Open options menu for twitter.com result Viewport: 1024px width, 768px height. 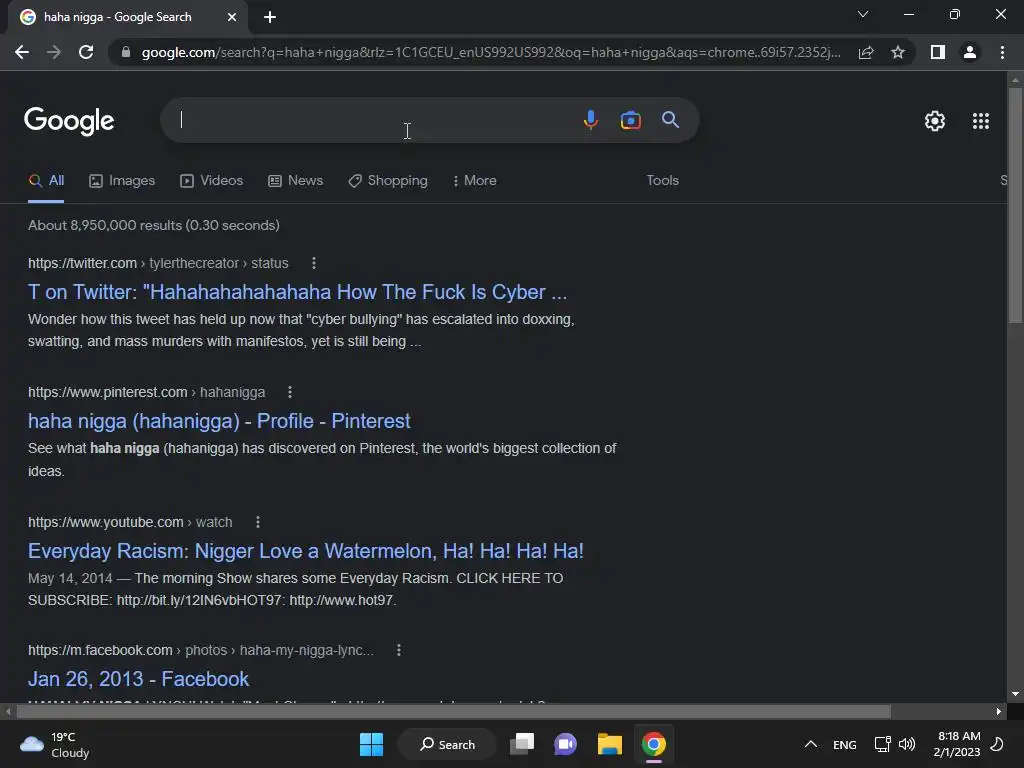coord(314,263)
